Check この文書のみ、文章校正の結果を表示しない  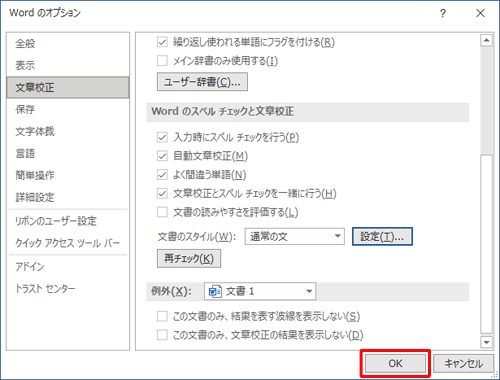coord(162,335)
